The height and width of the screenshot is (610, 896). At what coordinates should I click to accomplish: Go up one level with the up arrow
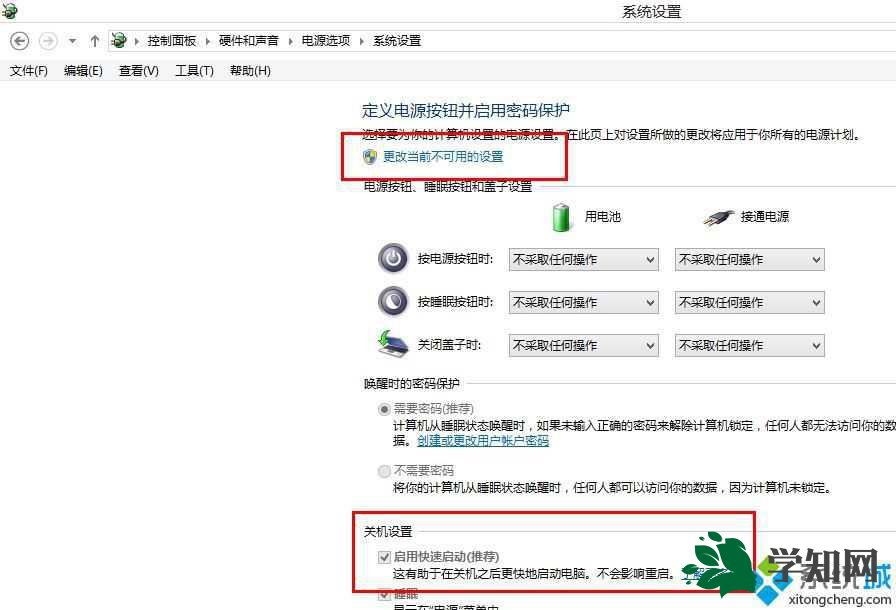coord(94,41)
